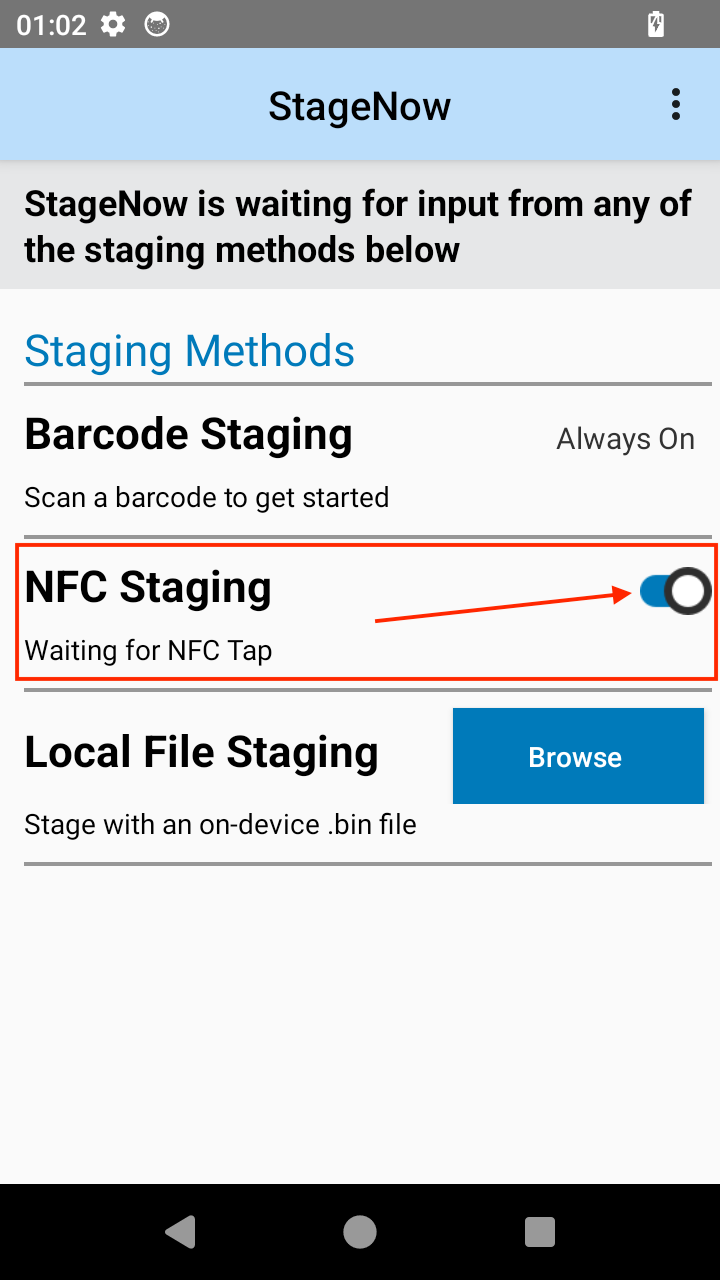Tap the clock showing 01:02

pyautogui.click(x=51, y=25)
